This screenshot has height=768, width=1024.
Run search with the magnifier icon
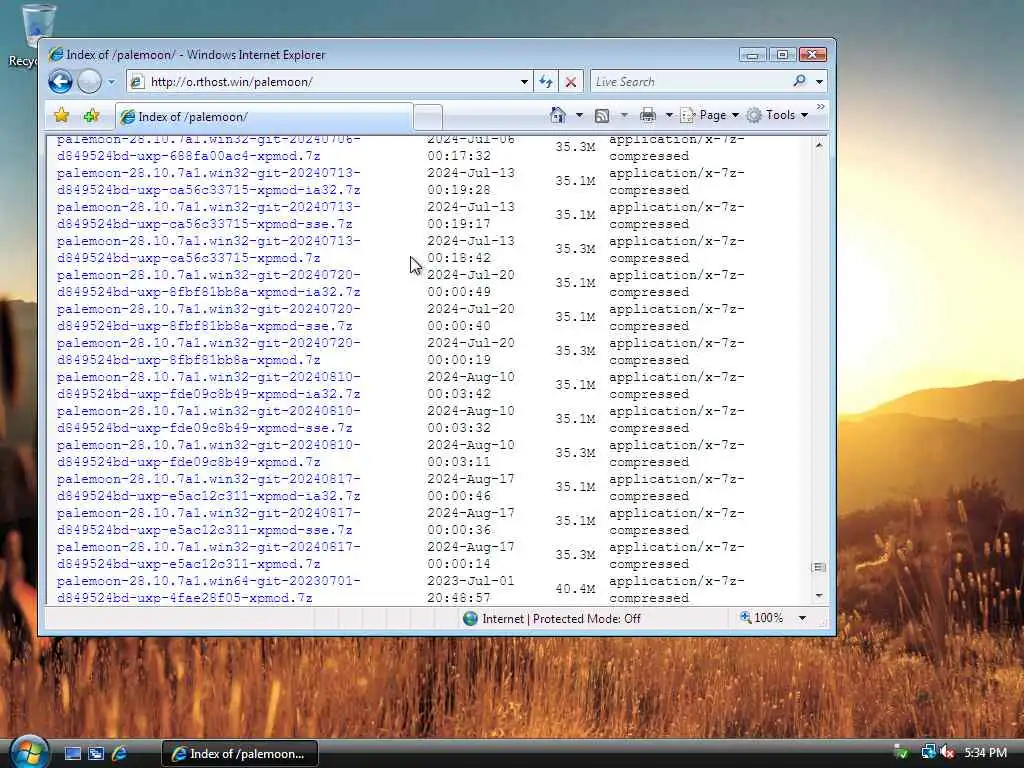click(x=799, y=81)
